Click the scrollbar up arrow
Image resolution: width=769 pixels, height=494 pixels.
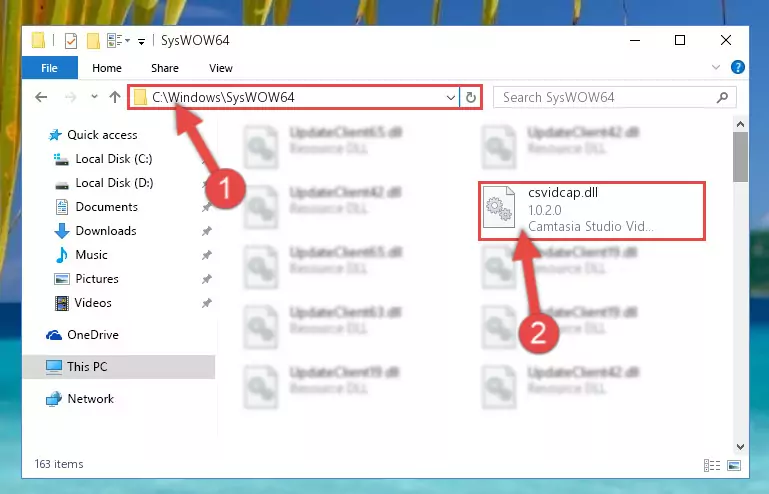[x=740, y=124]
